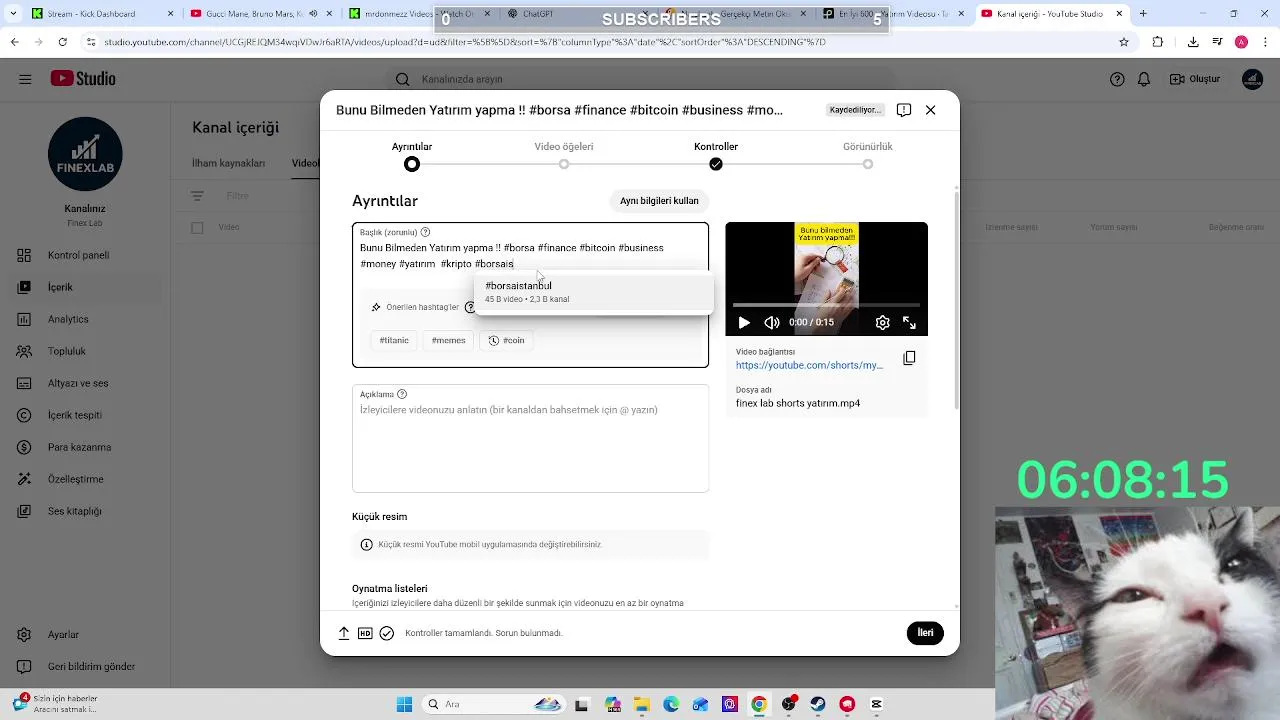Play the video preview
This screenshot has height=720, width=1280.
744,322
